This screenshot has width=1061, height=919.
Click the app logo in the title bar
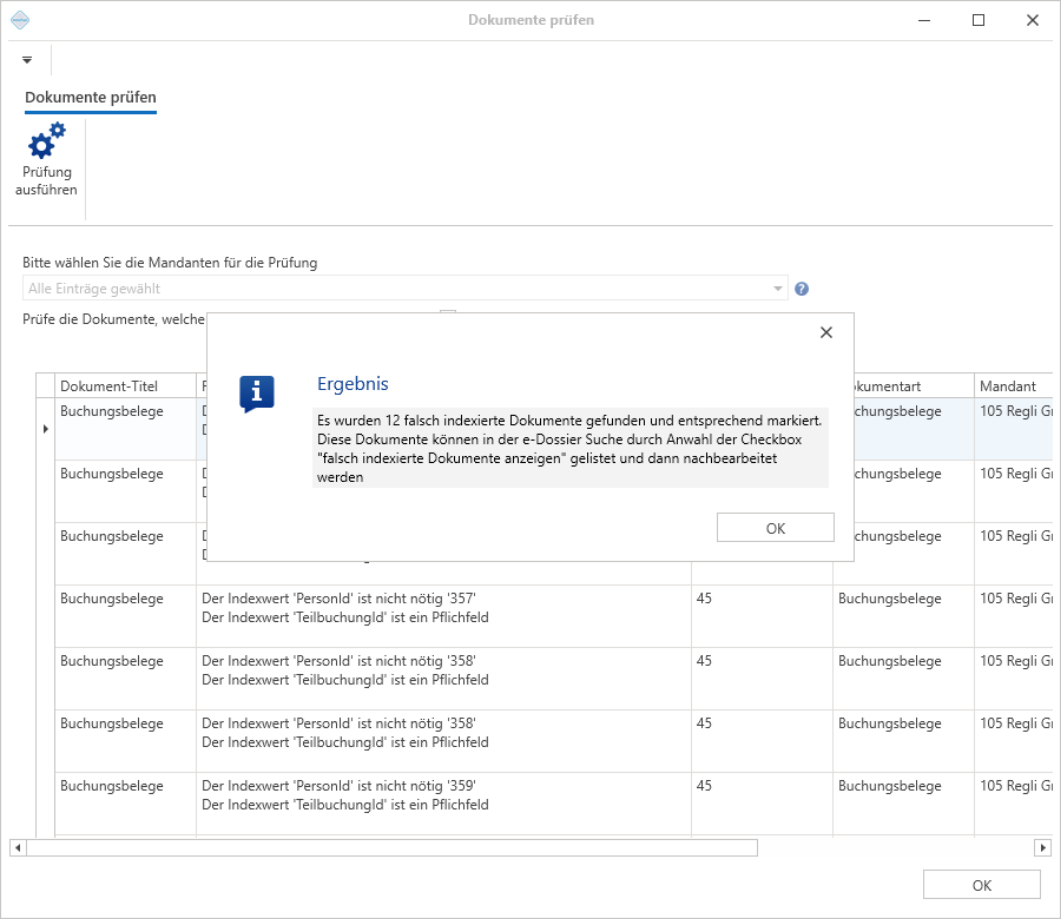(x=20, y=20)
